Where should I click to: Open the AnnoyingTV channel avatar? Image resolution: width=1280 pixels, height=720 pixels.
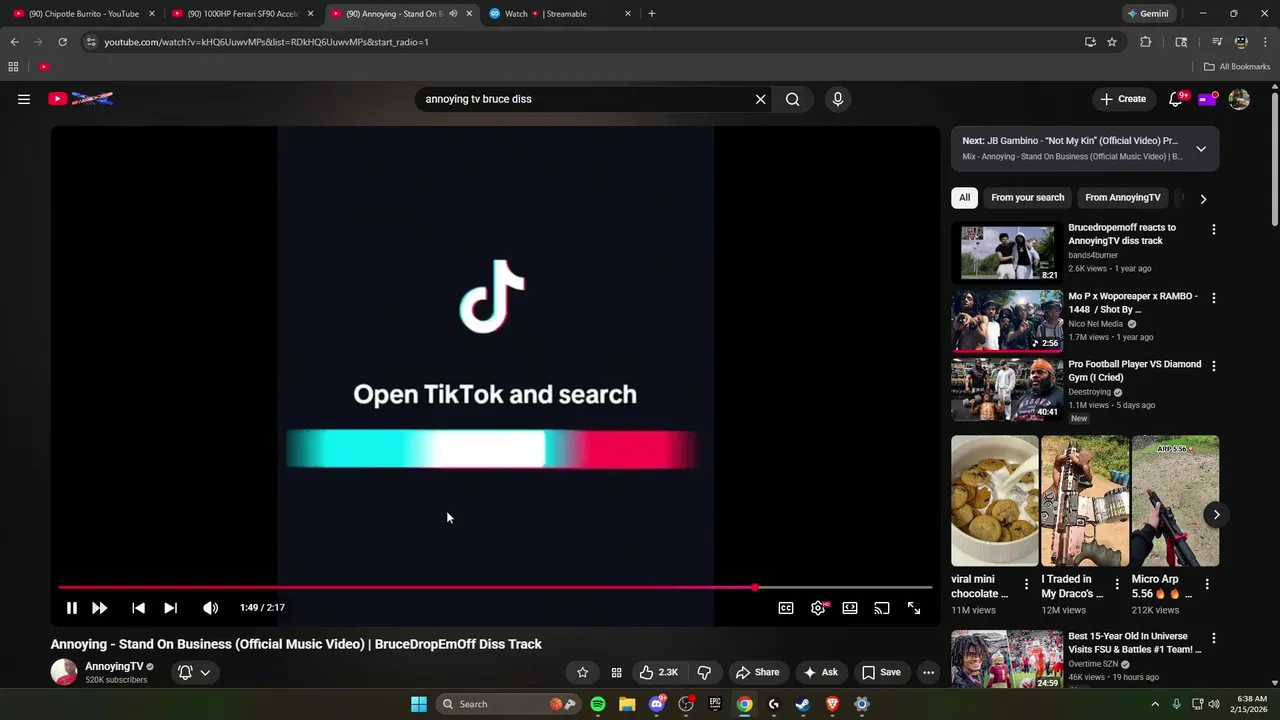[x=64, y=672]
